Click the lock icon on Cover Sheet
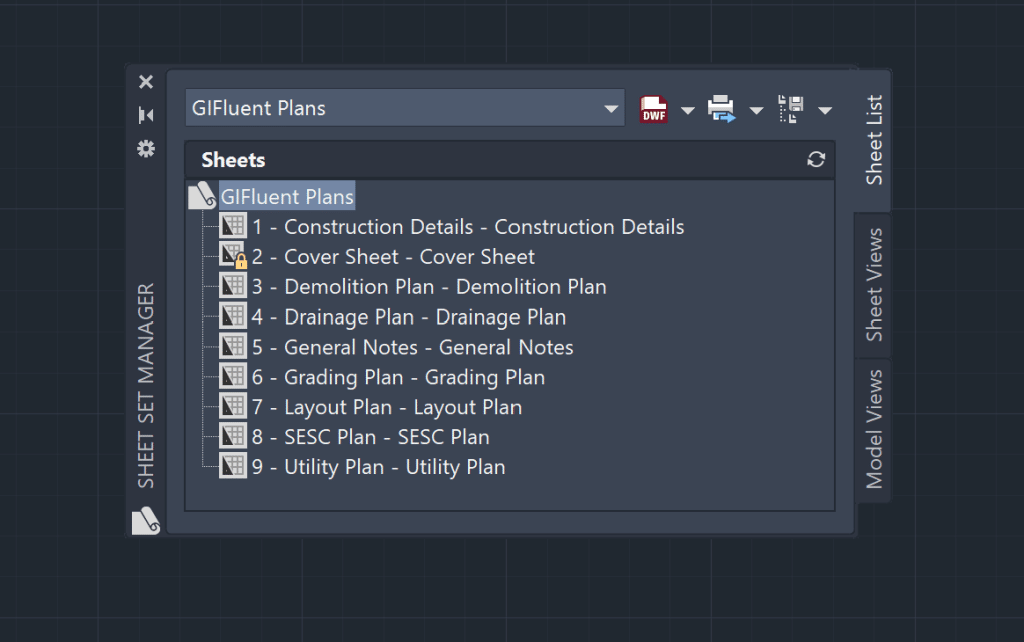This screenshot has width=1024, height=642. pos(240,262)
